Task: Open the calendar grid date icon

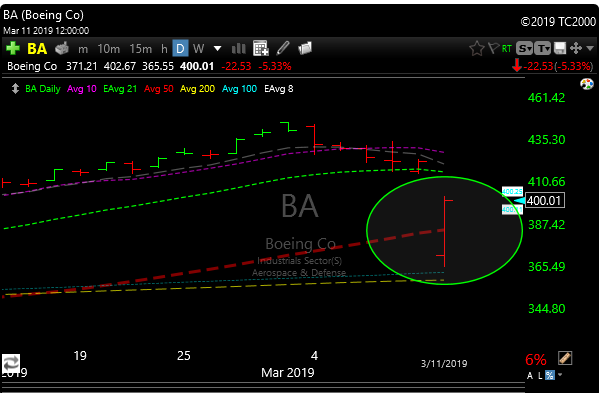Action: (x=261, y=48)
